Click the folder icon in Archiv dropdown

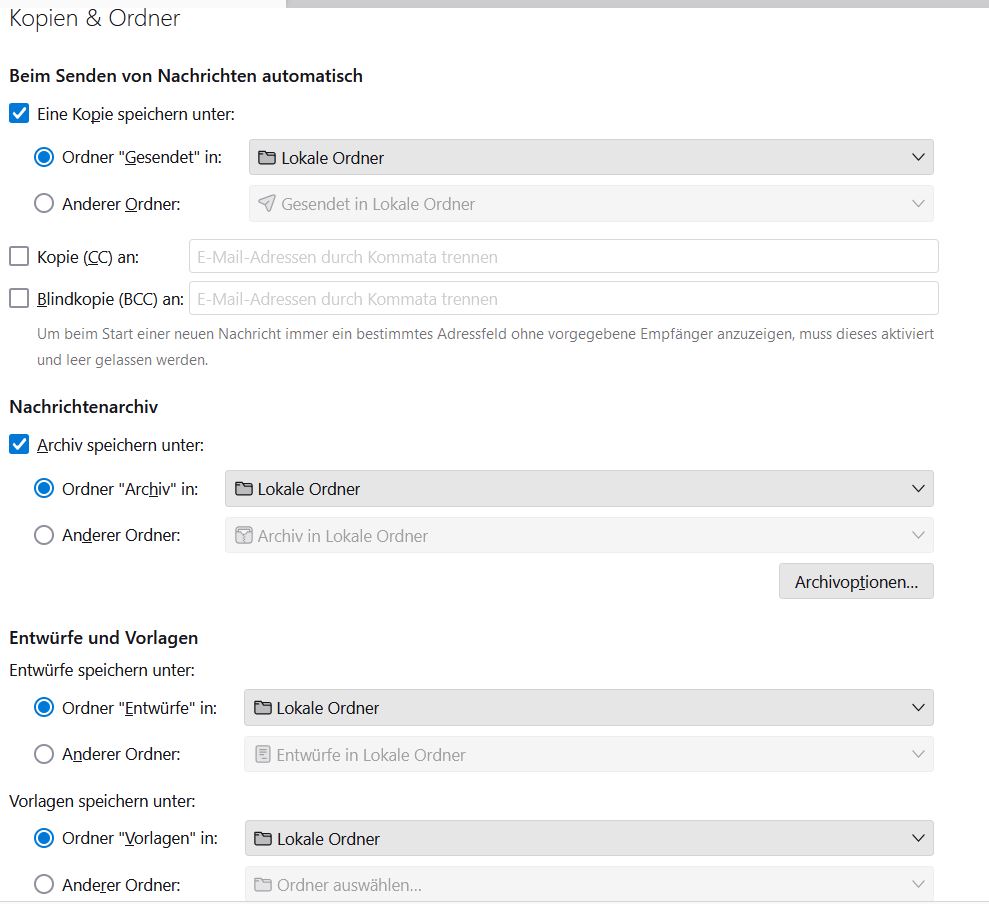(x=243, y=489)
